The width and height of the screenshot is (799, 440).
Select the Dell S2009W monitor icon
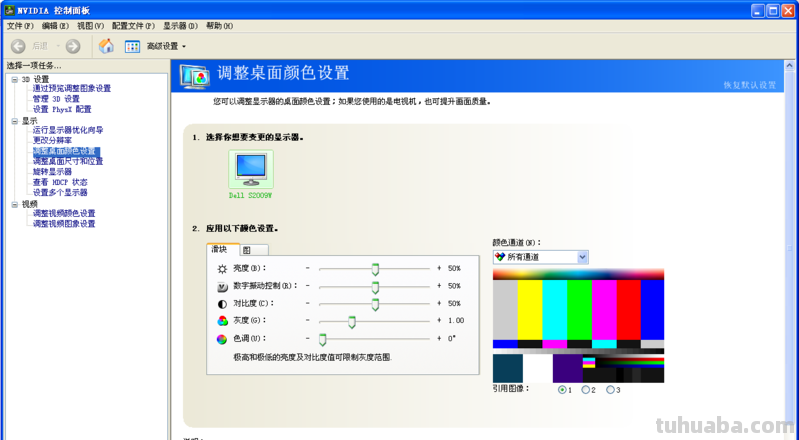click(x=251, y=169)
